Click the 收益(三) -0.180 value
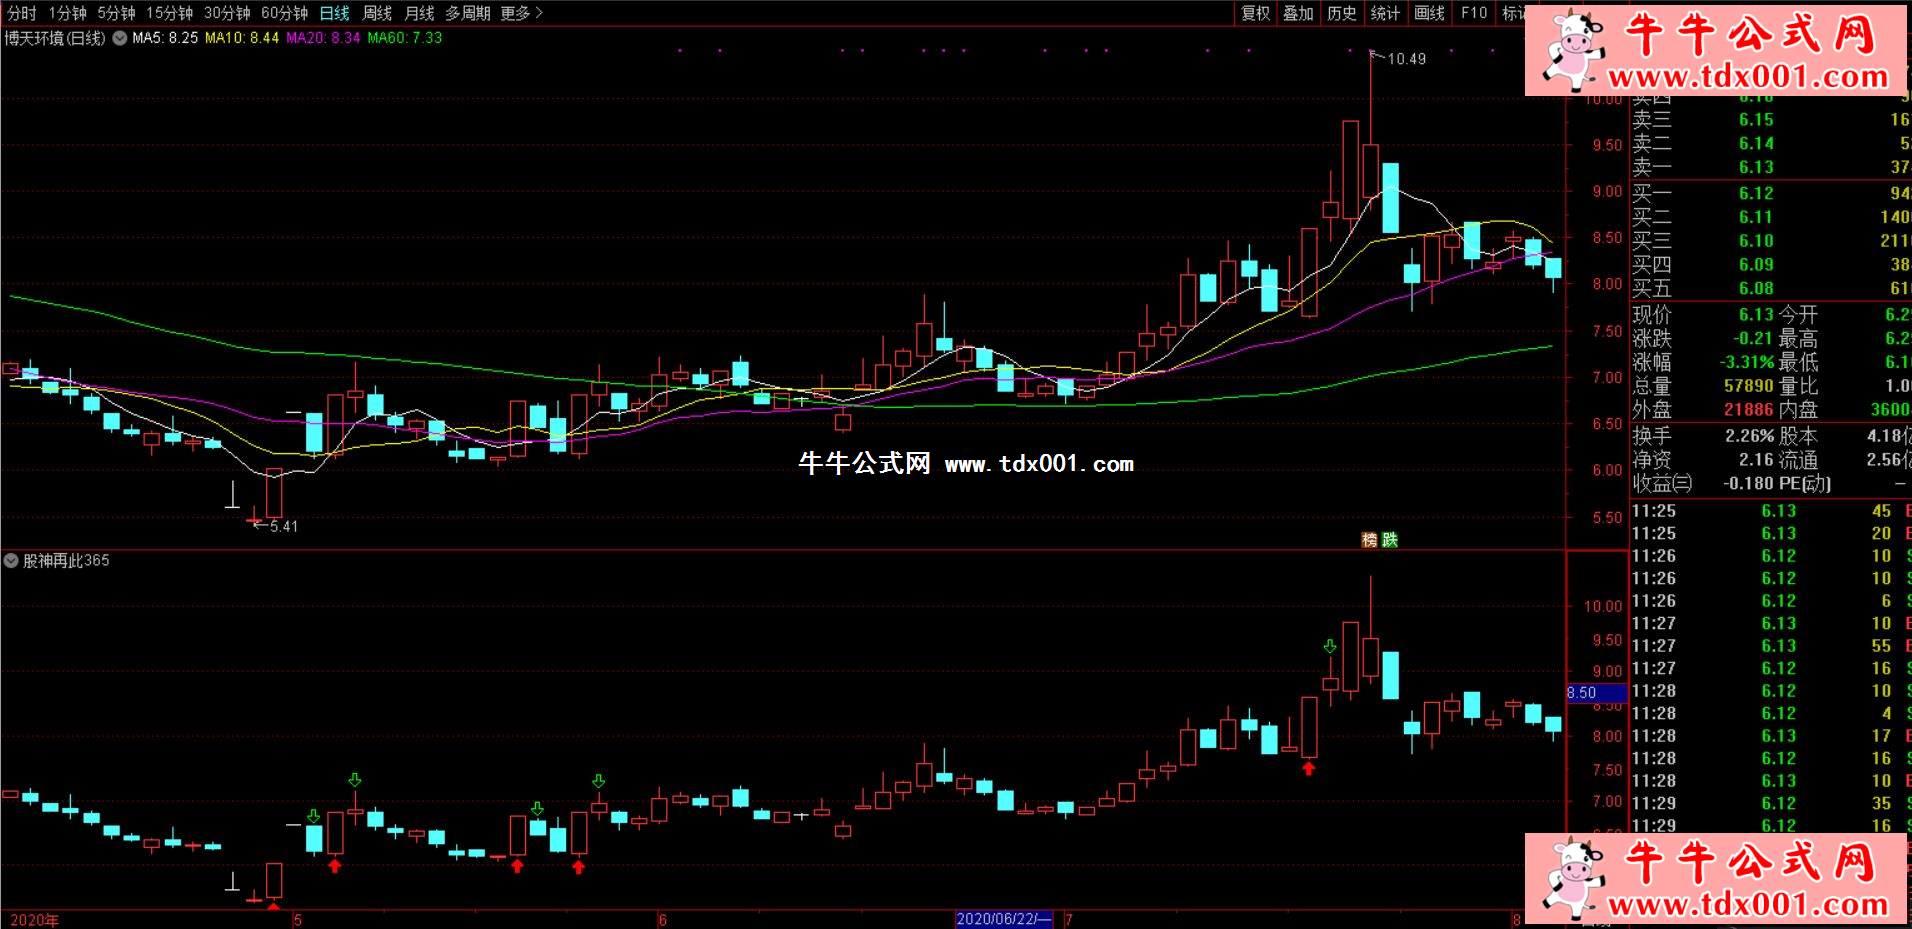Viewport: 1912px width, 929px height. click(x=1749, y=484)
